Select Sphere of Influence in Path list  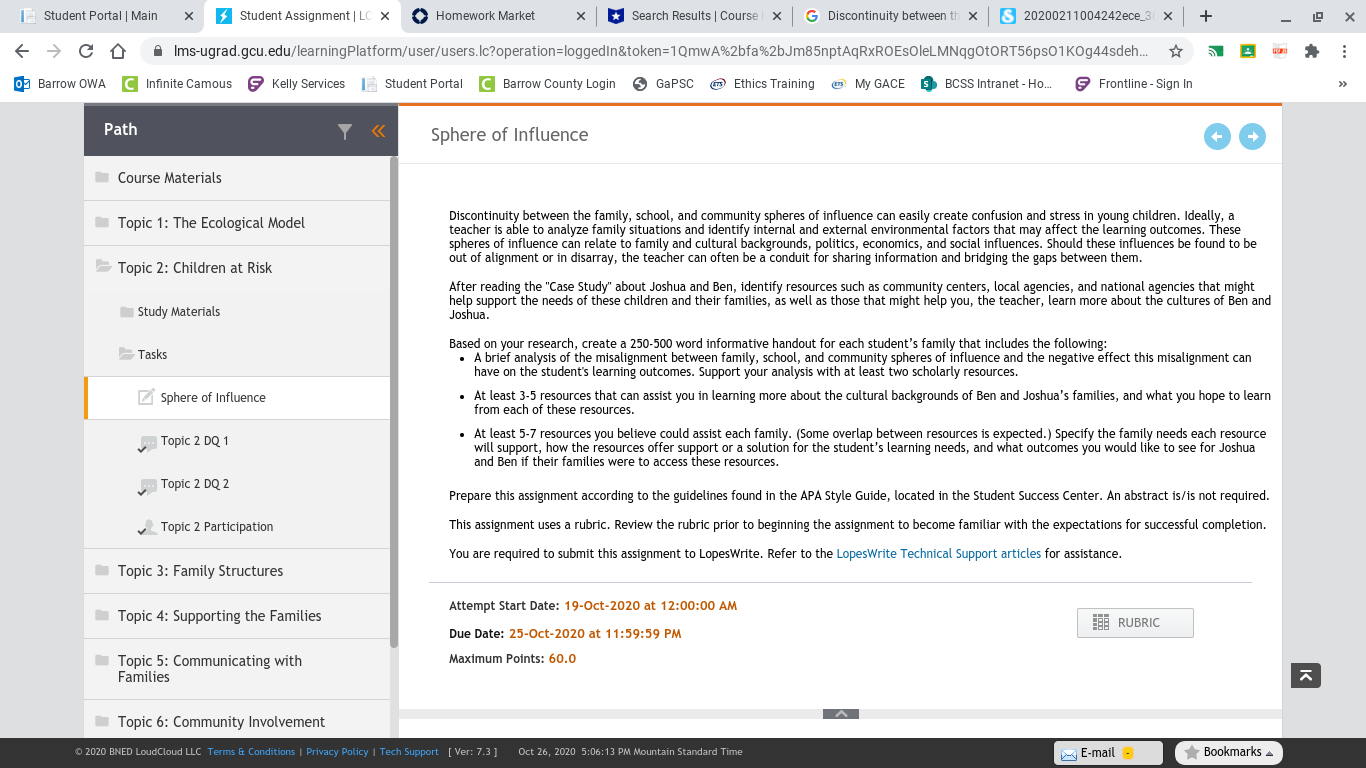point(237,398)
